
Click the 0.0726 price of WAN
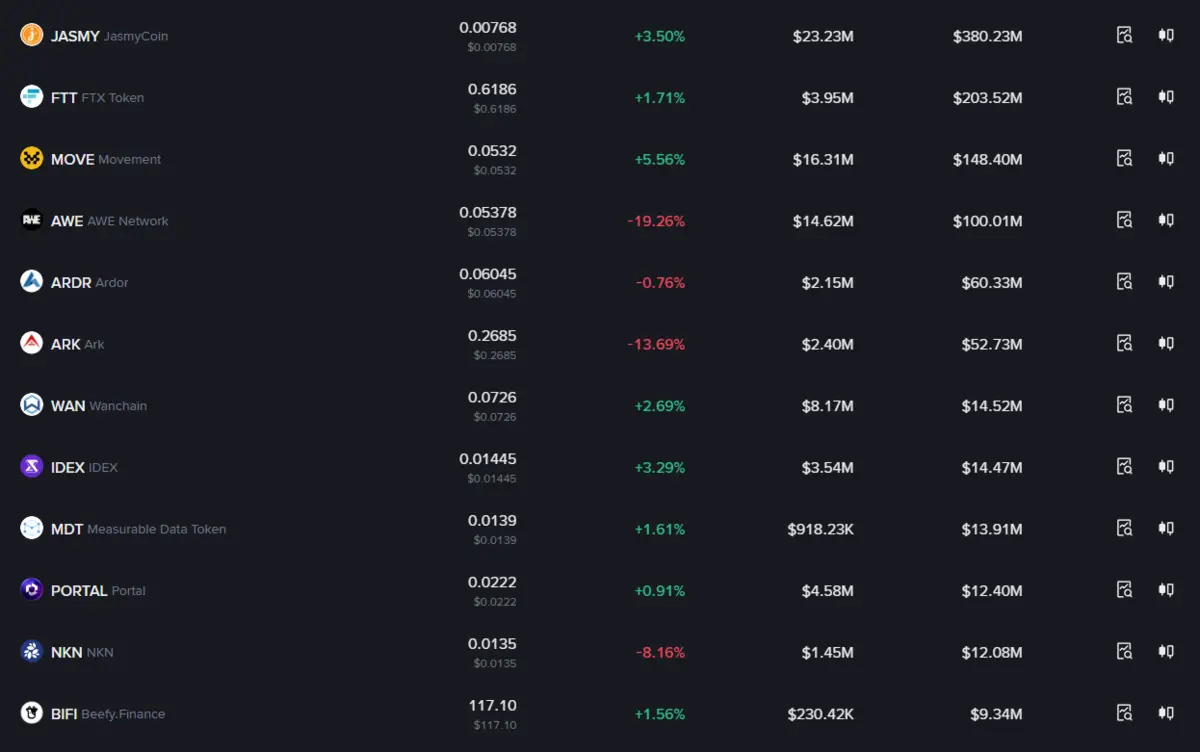(493, 397)
